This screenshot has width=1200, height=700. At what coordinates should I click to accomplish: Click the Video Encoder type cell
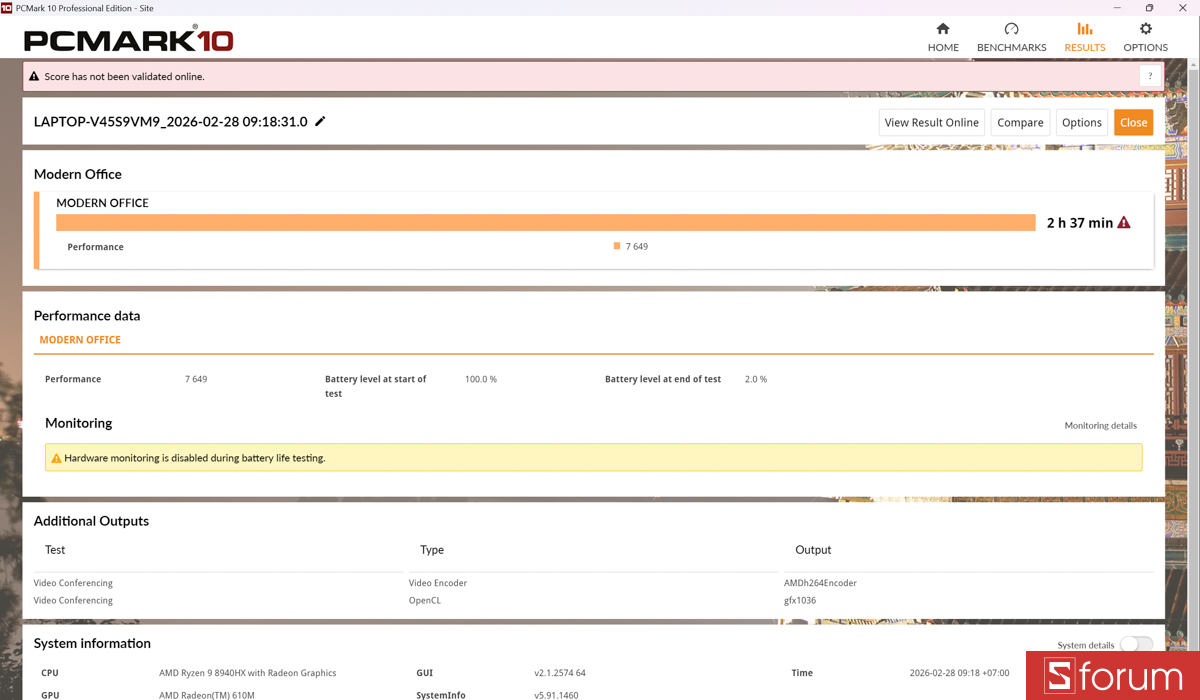pyautogui.click(x=438, y=583)
